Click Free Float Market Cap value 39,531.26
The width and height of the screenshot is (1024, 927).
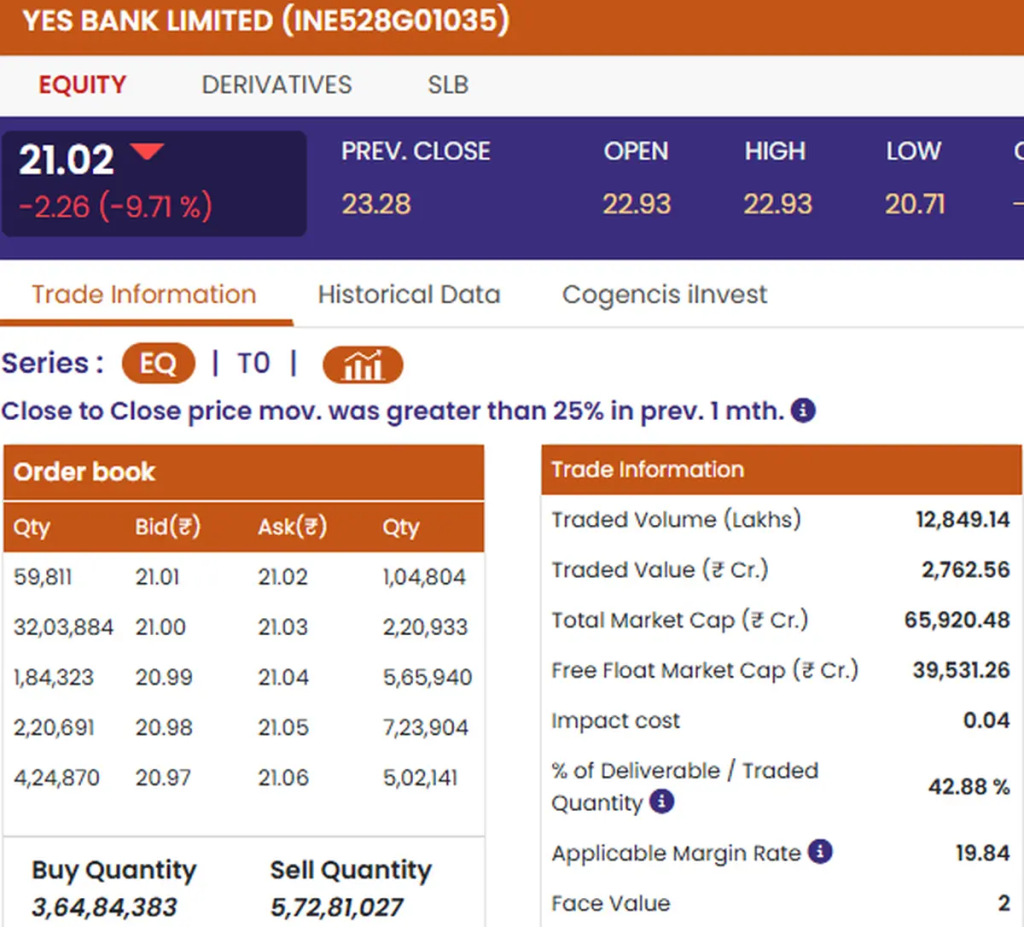point(961,670)
